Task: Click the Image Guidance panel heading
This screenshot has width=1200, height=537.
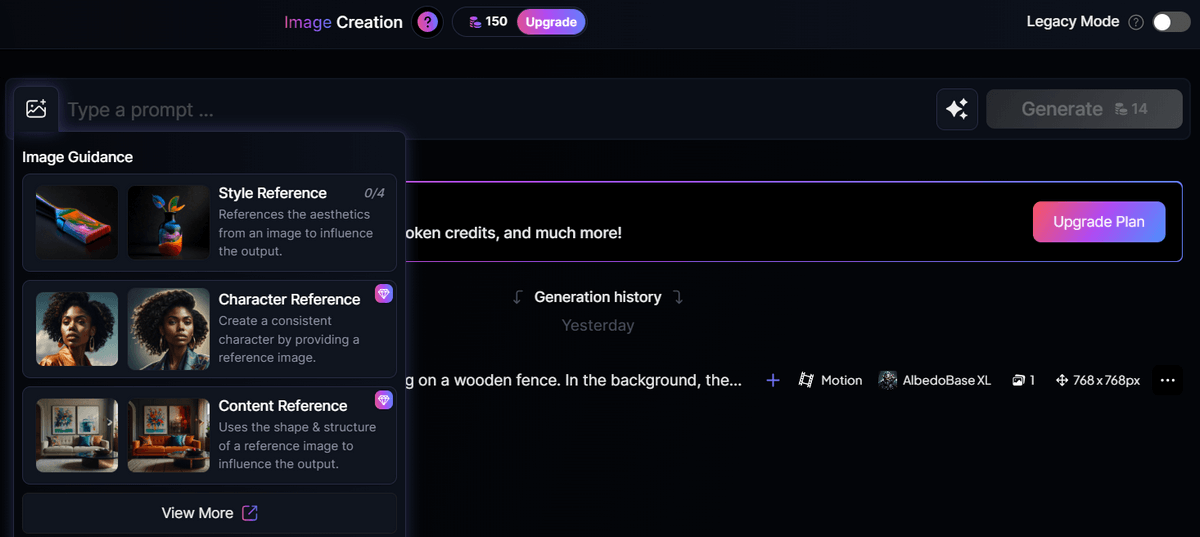Action: [x=77, y=157]
